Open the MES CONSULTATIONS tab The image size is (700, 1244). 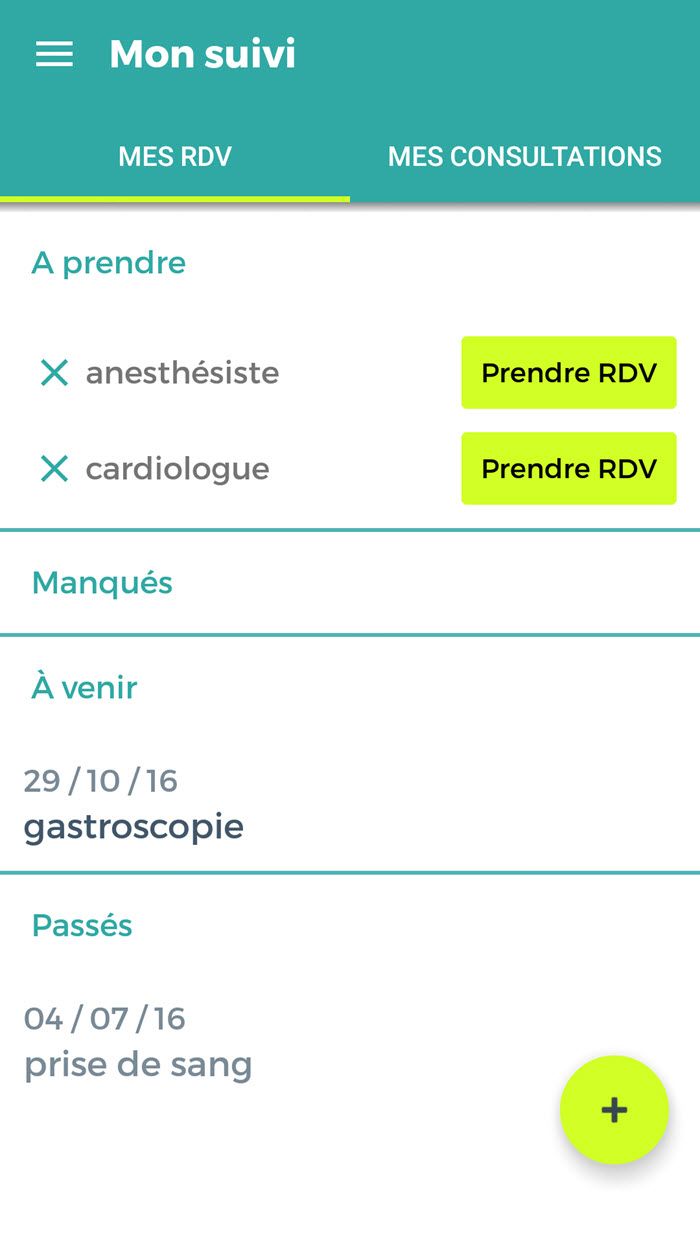[x=524, y=157]
